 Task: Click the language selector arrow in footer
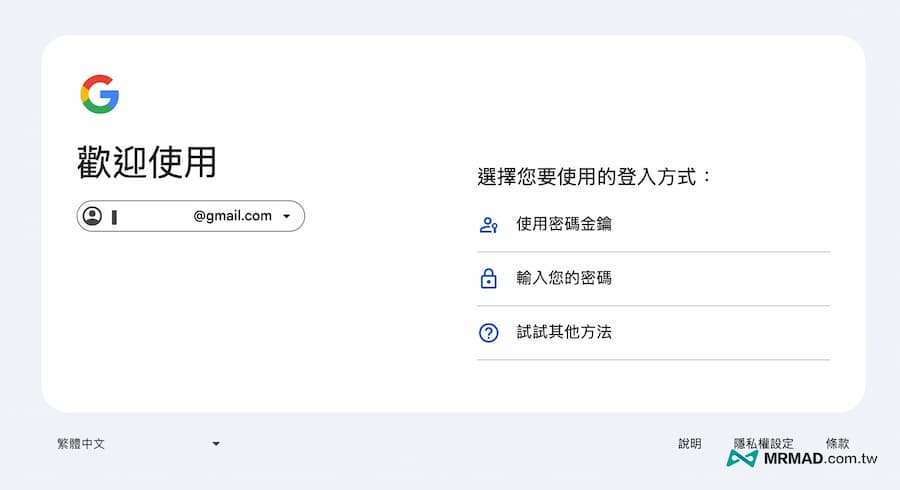(x=216, y=444)
